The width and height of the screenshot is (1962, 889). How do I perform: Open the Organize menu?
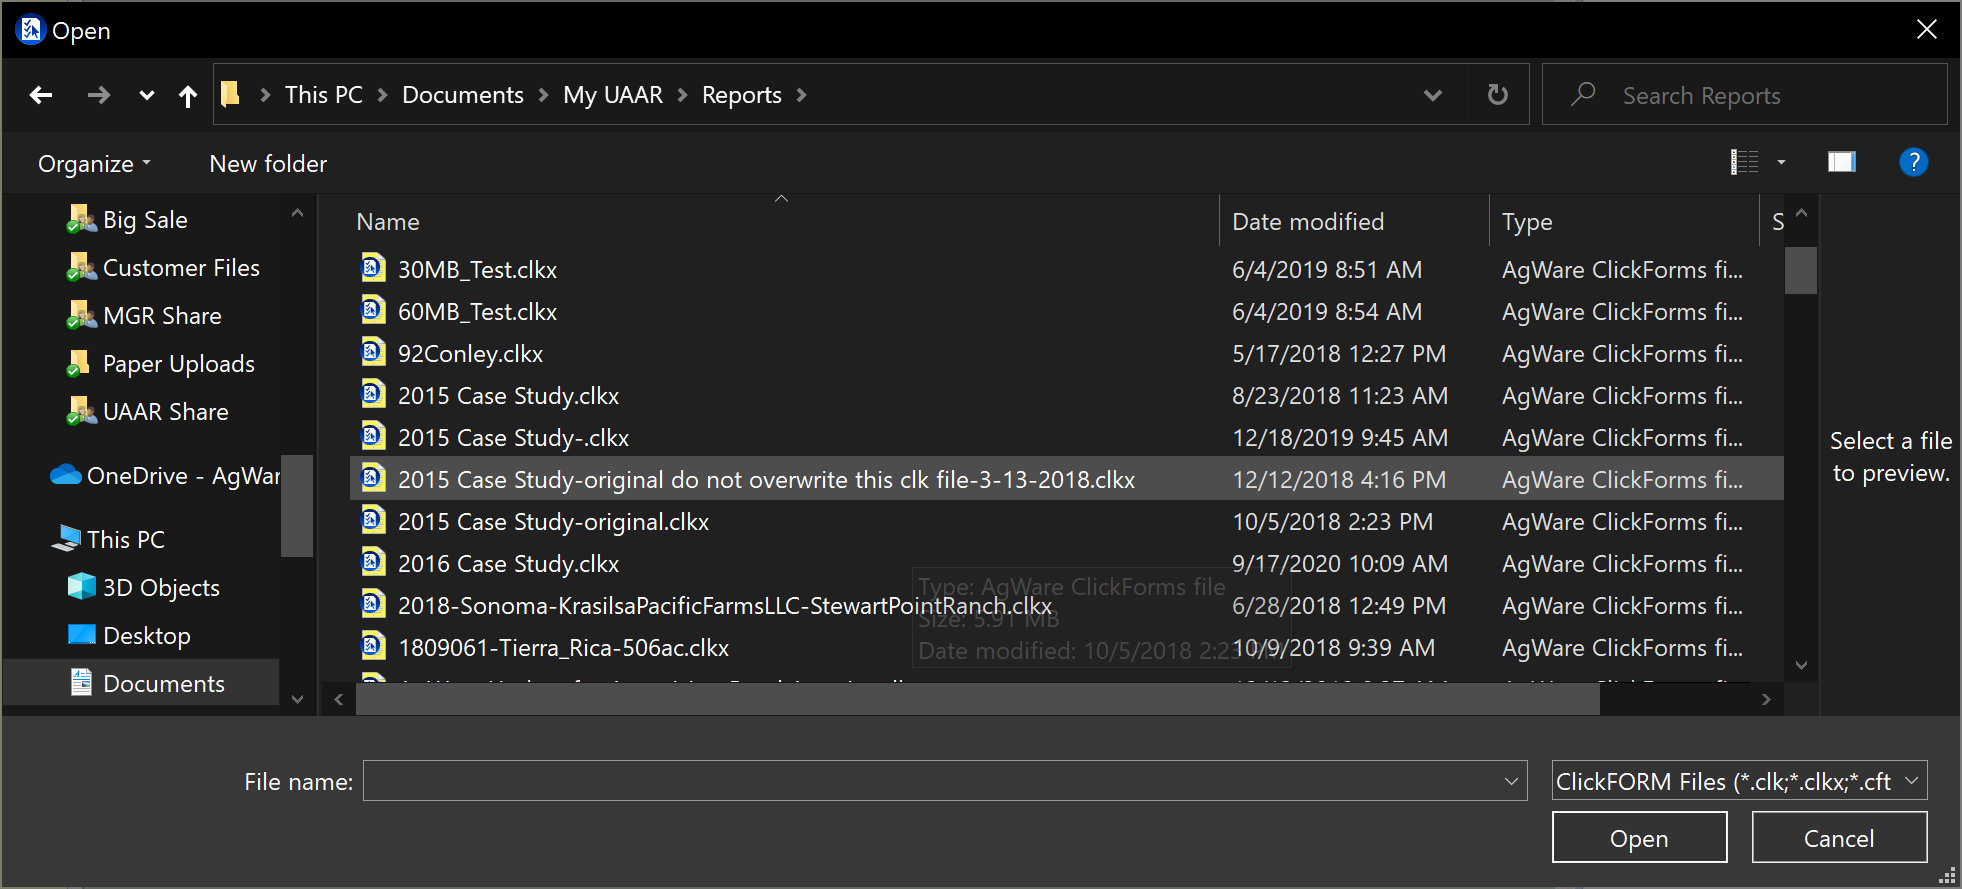[94, 164]
